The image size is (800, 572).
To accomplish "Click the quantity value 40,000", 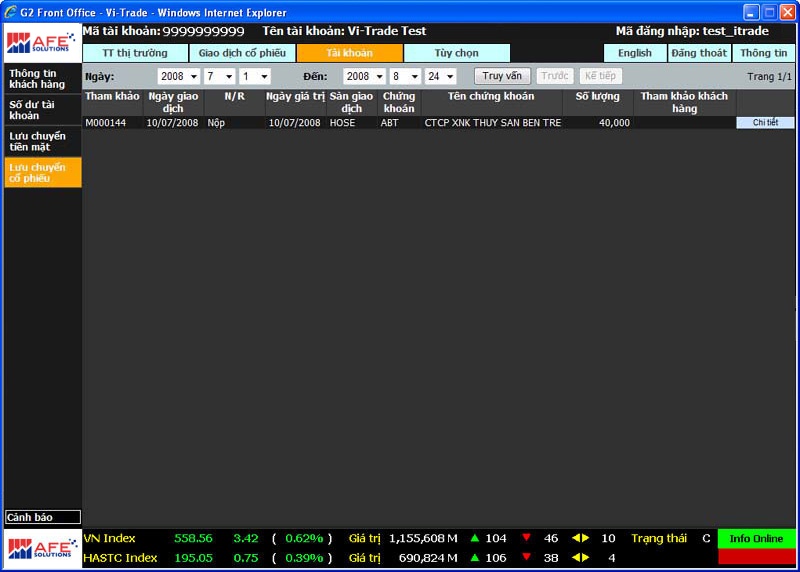I will click(614, 123).
